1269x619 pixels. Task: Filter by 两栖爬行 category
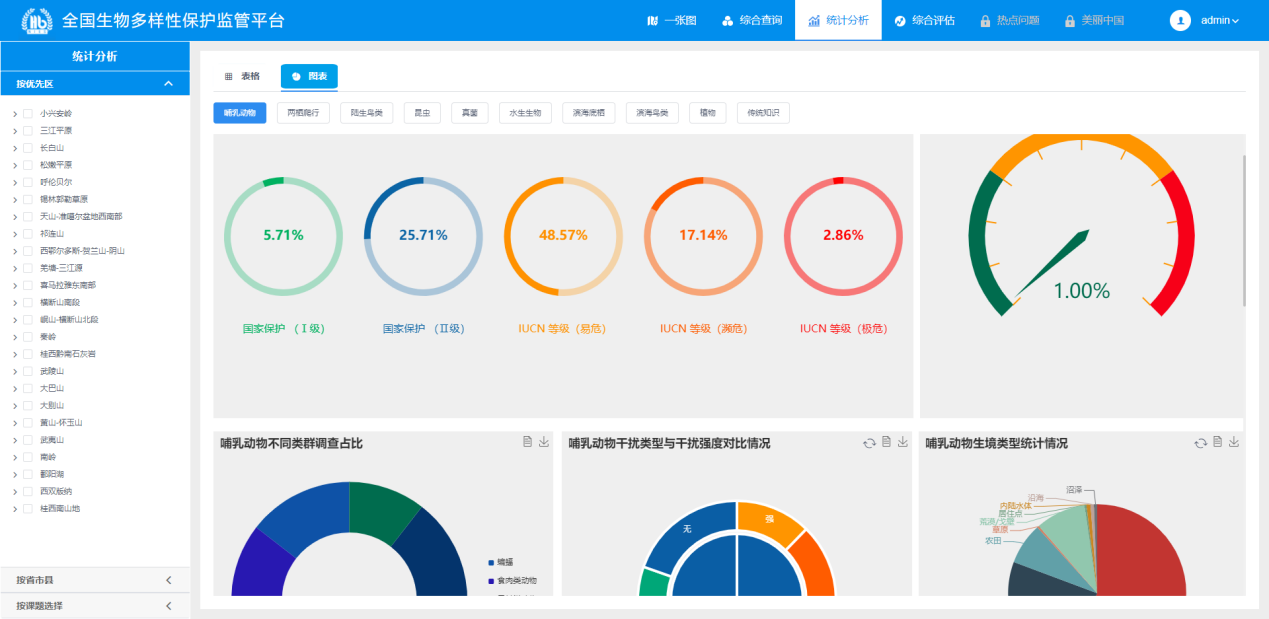tap(303, 113)
